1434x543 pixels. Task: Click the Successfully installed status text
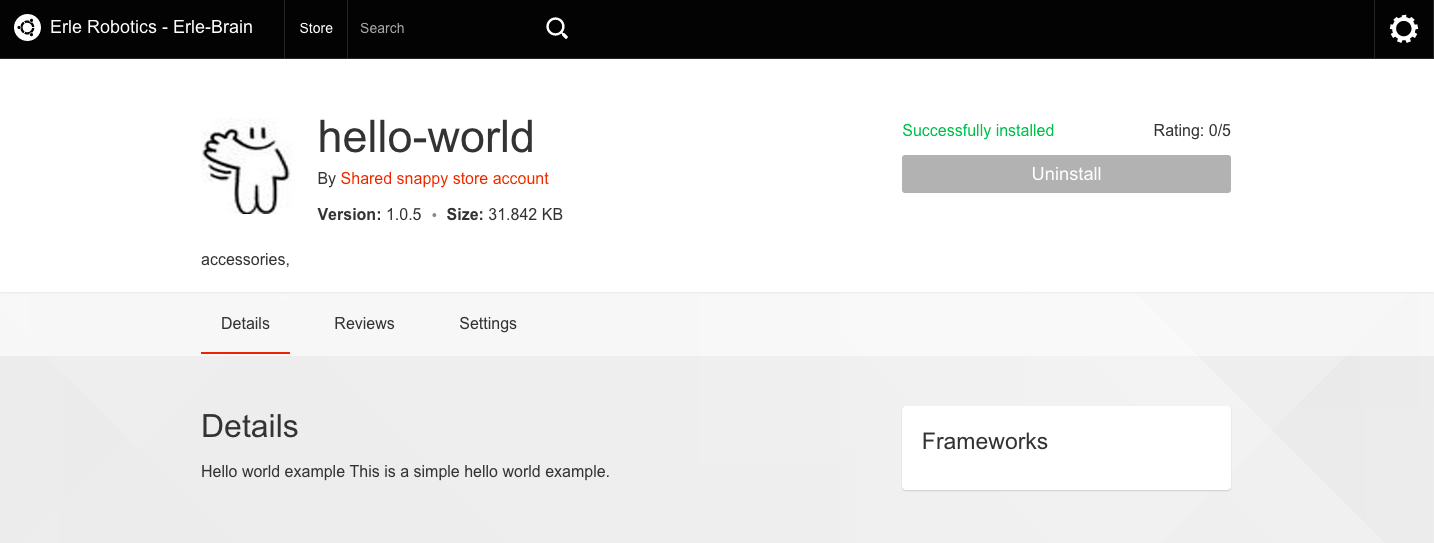[977, 131]
